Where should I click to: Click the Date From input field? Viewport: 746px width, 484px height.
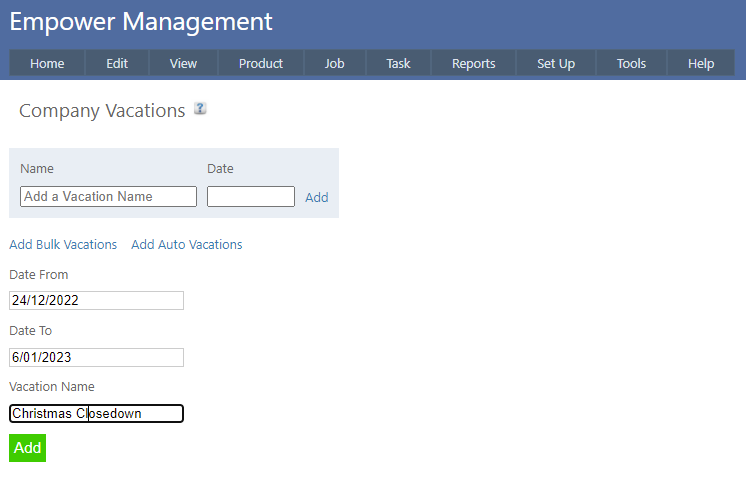[96, 301]
